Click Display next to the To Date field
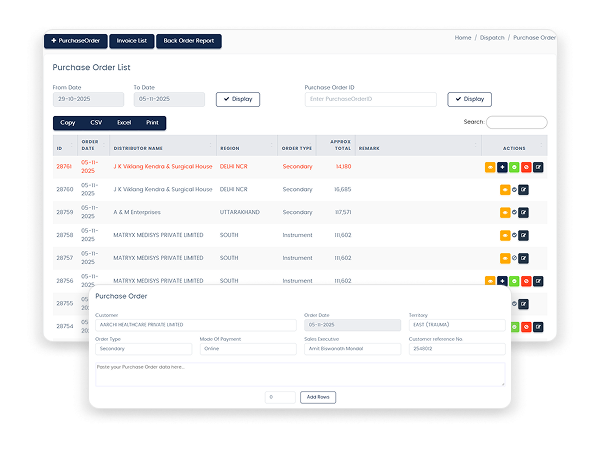600x450 pixels. pyautogui.click(x=238, y=99)
